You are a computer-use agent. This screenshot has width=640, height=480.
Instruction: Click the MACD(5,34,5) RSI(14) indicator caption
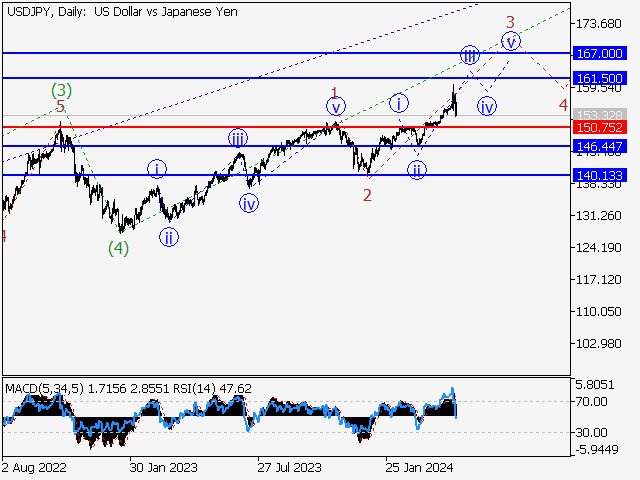(128, 388)
